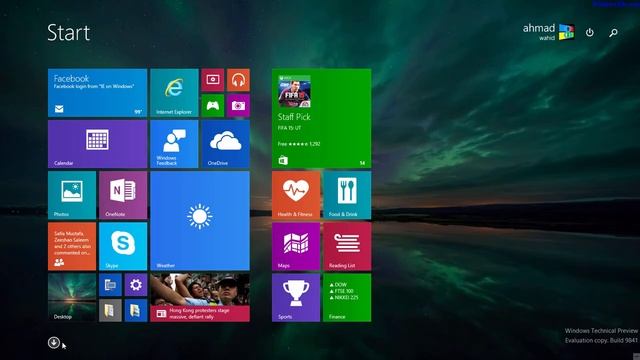Open the Store Staff Pick tile
This screenshot has width=640, height=360.
click(322, 118)
